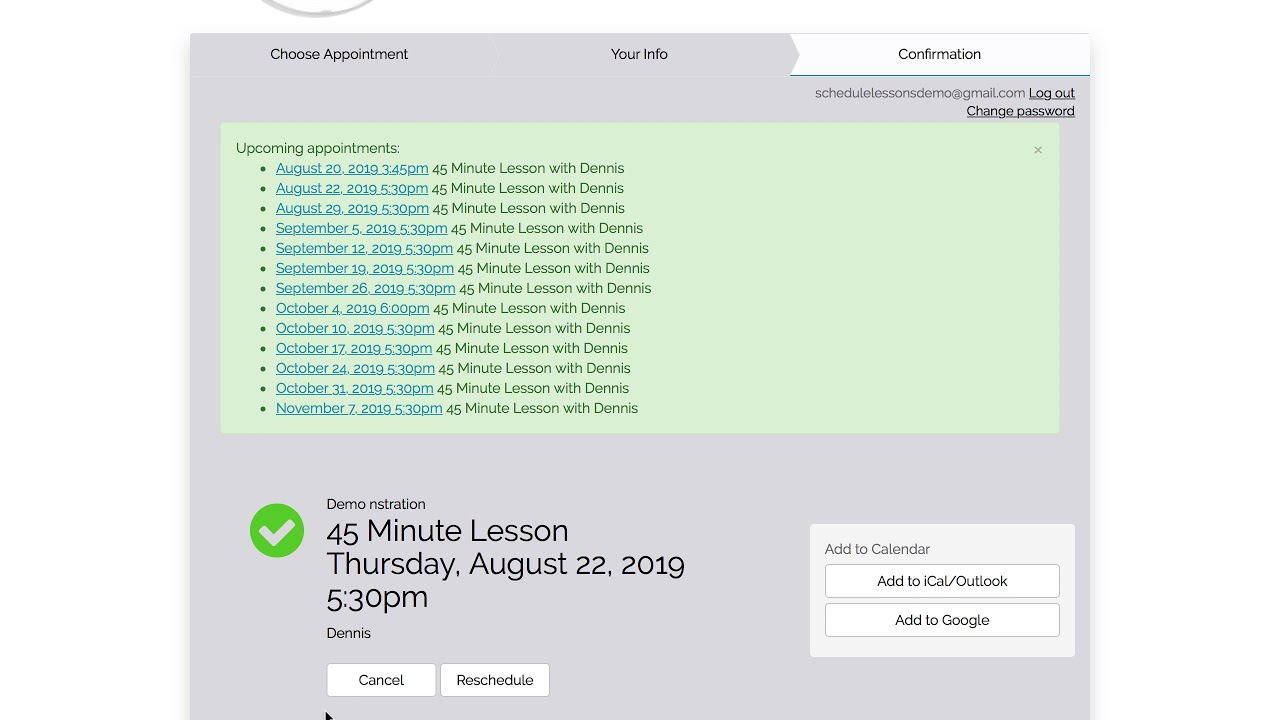
Task: Cancel the August 22 lesson
Action: pyautogui.click(x=381, y=680)
